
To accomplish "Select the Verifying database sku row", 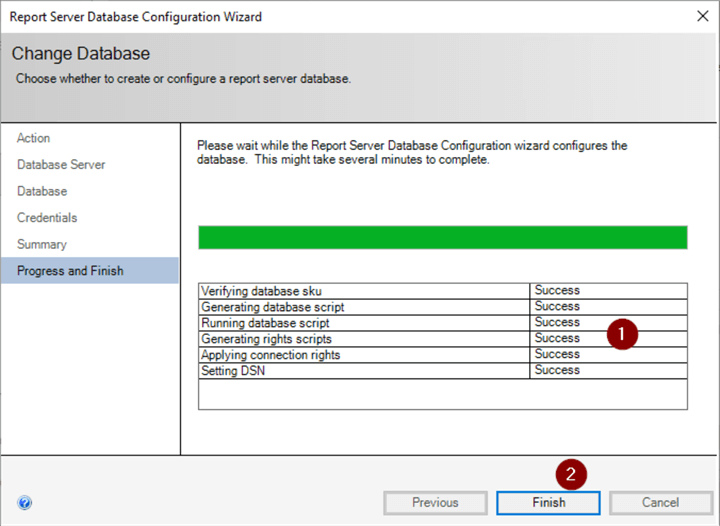I will pyautogui.click(x=363, y=291).
